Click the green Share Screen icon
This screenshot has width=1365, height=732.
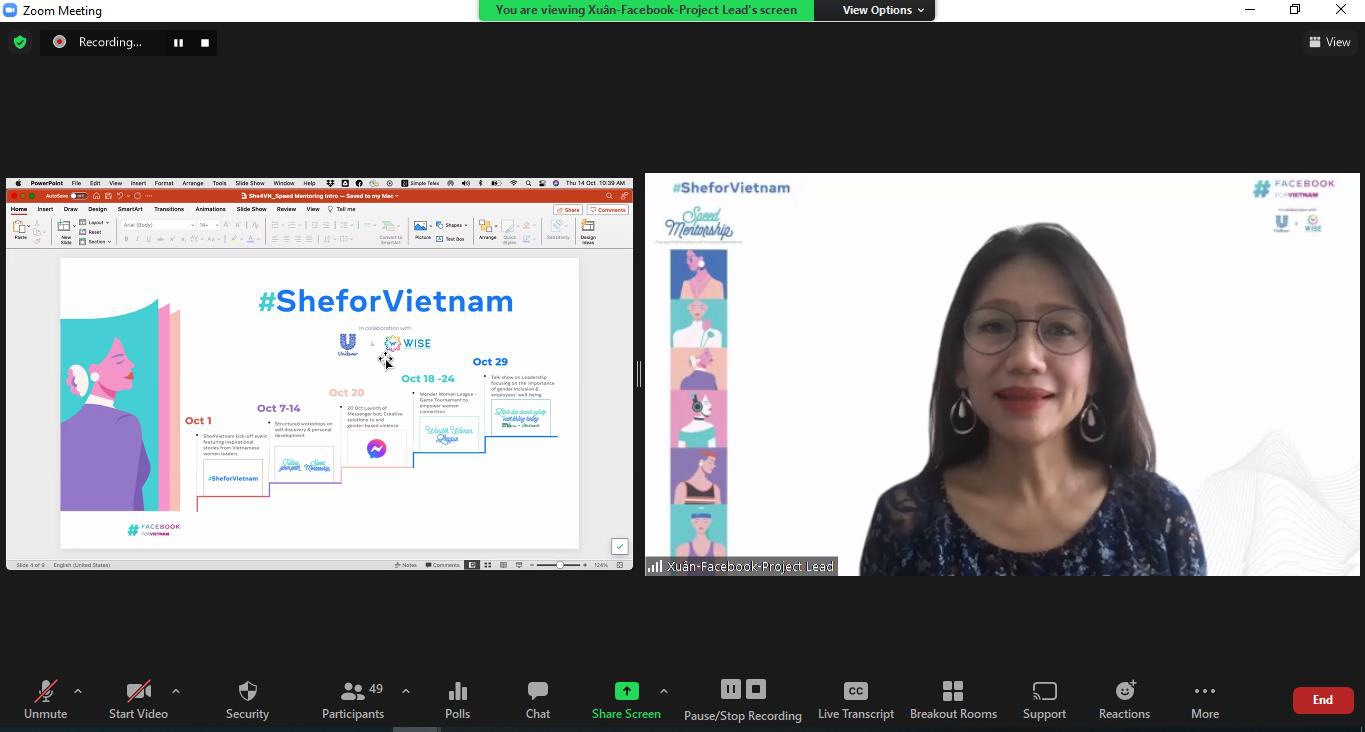point(626,691)
